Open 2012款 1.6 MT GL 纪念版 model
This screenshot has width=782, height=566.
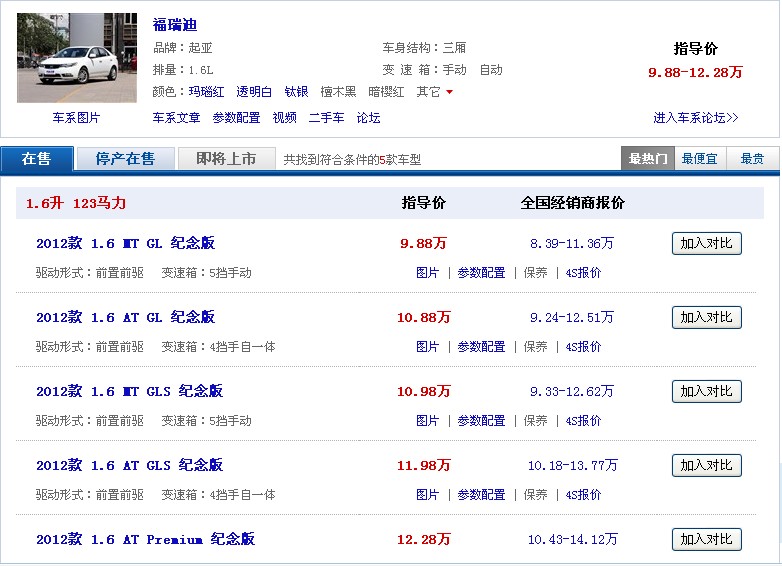point(125,243)
